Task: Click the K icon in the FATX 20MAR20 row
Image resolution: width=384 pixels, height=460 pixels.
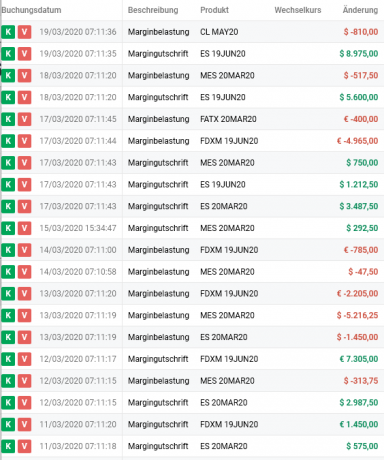Action: 8,119
